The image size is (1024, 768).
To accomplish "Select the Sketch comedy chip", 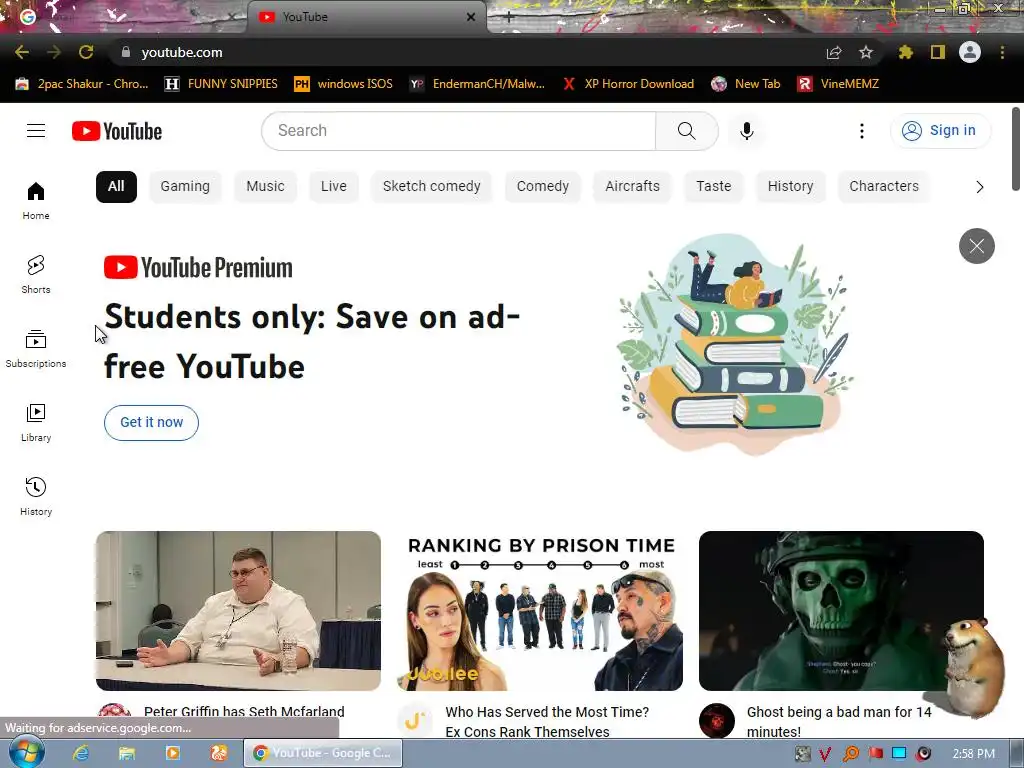I will [431, 187].
